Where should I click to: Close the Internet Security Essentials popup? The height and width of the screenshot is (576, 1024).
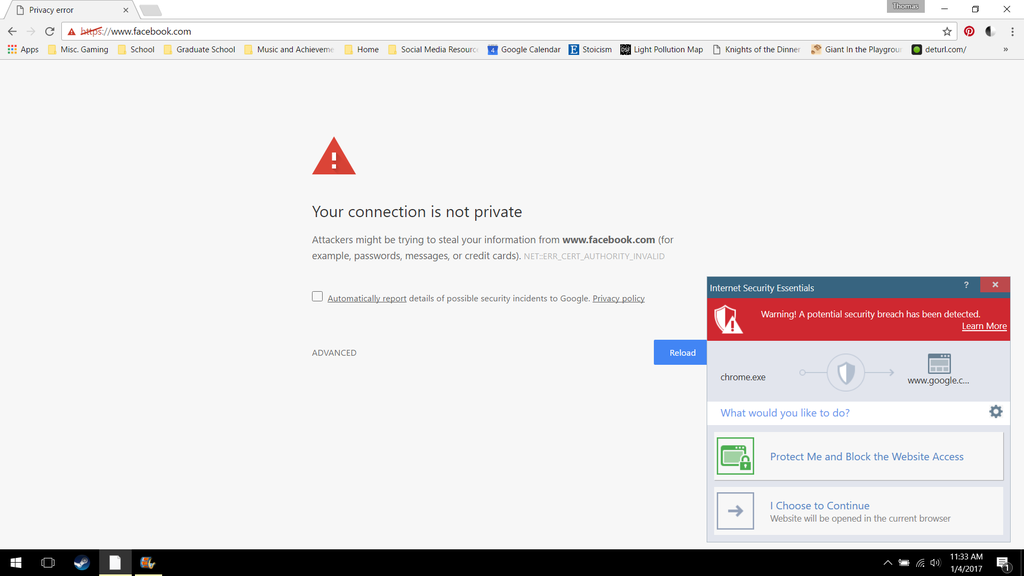[995, 285]
